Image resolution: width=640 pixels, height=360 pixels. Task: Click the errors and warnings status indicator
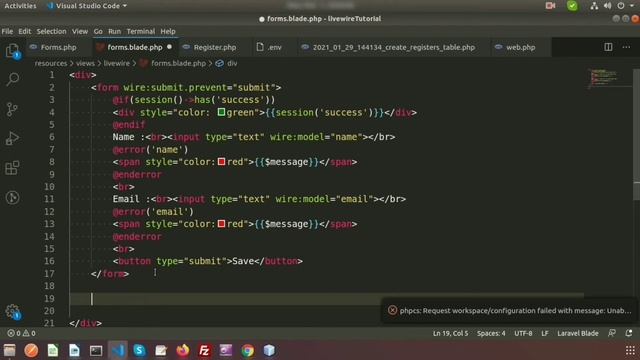(21, 333)
